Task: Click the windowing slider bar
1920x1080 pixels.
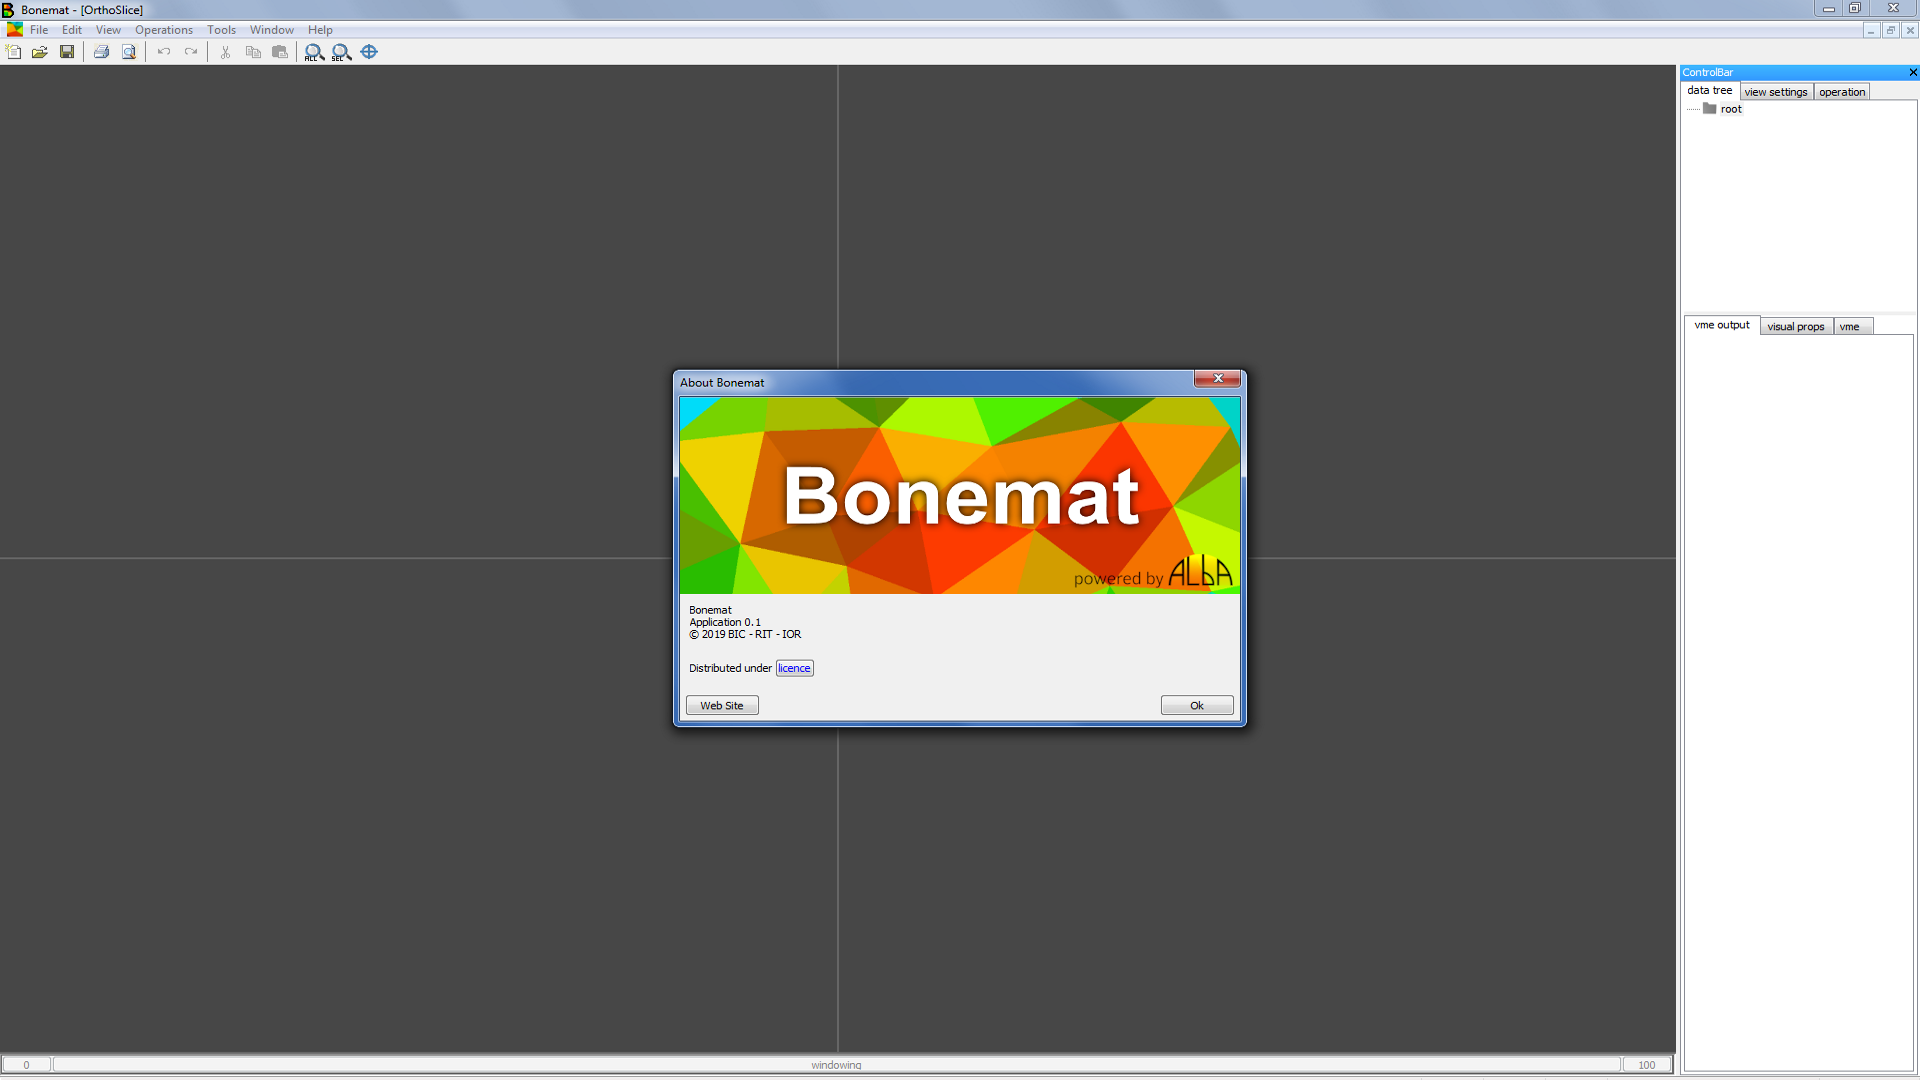Action: click(836, 1065)
